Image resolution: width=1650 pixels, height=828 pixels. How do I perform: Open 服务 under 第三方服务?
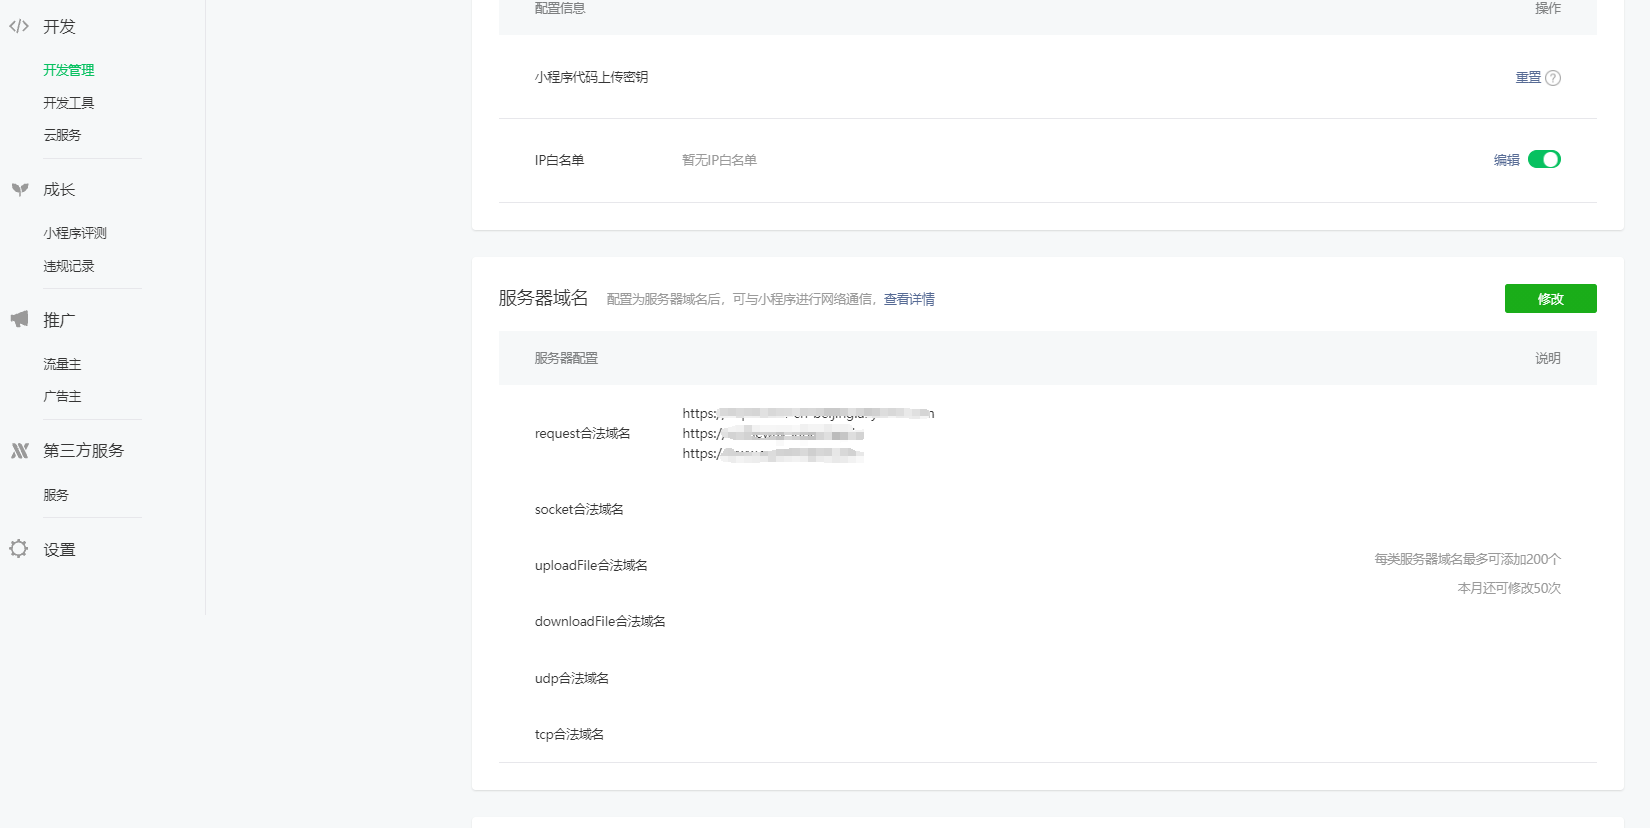coord(56,495)
